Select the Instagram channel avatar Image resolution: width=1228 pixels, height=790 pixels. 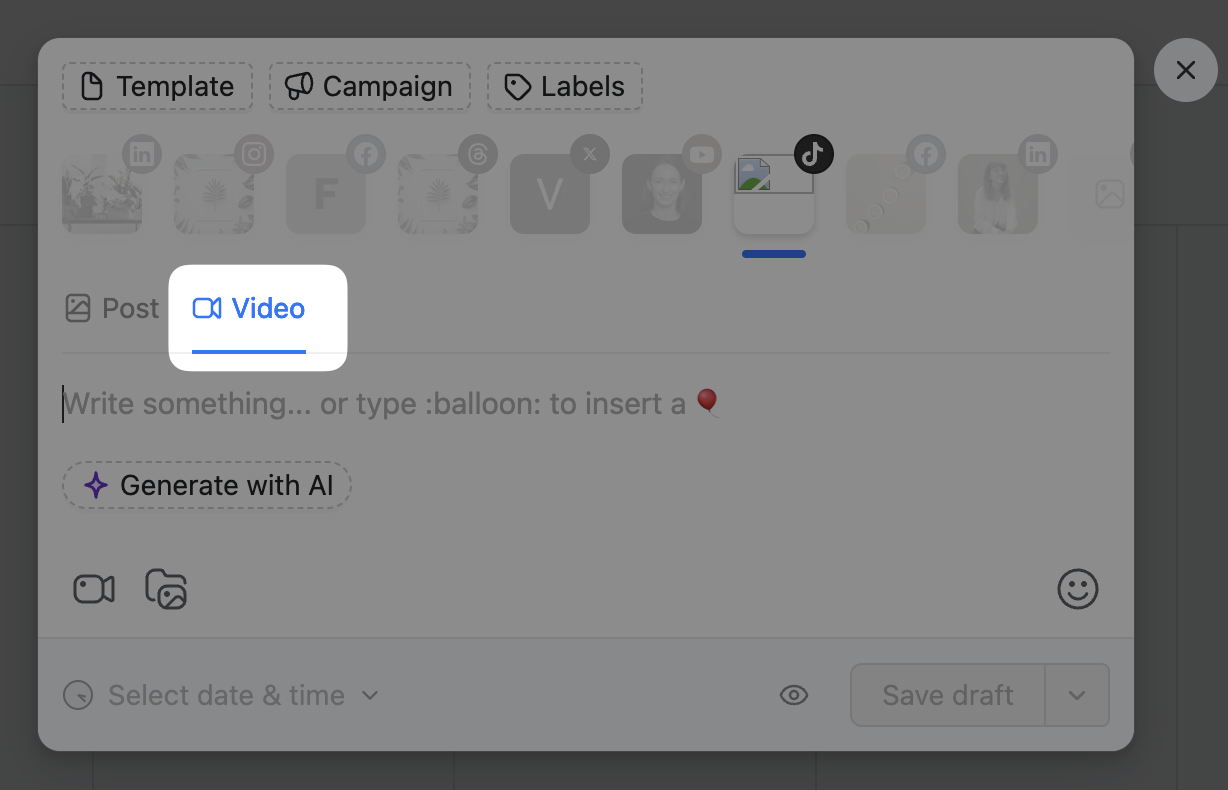click(x=214, y=194)
